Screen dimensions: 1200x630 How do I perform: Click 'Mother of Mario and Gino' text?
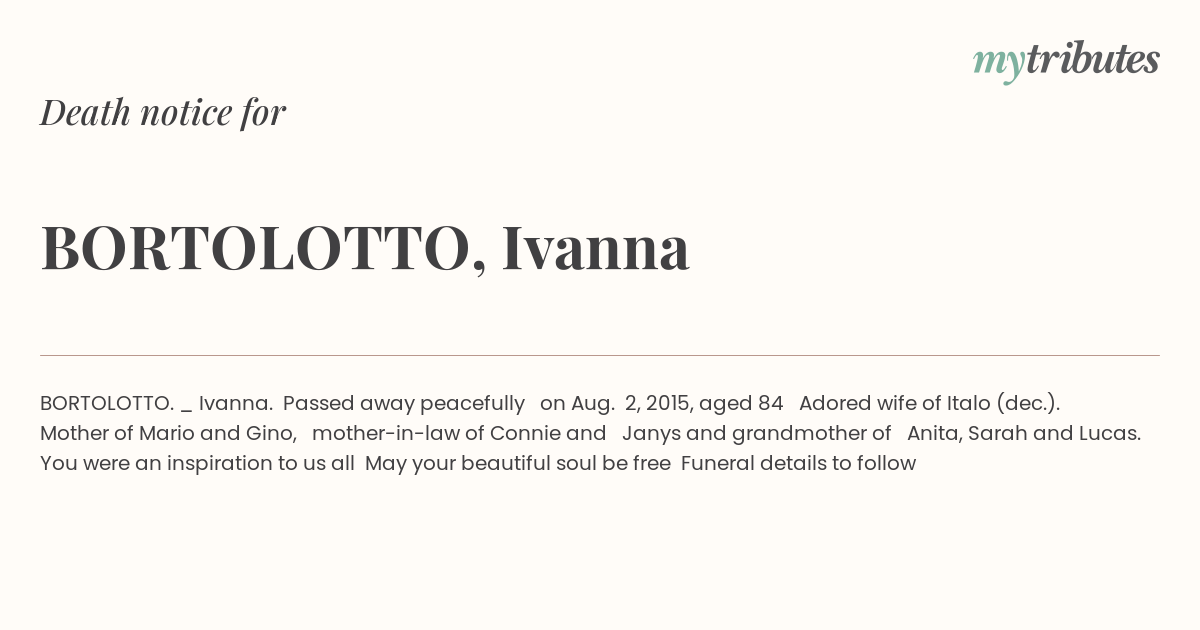point(168,433)
